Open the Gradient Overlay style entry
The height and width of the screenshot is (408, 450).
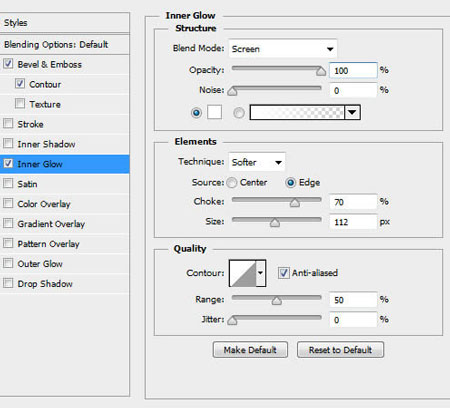(51, 224)
